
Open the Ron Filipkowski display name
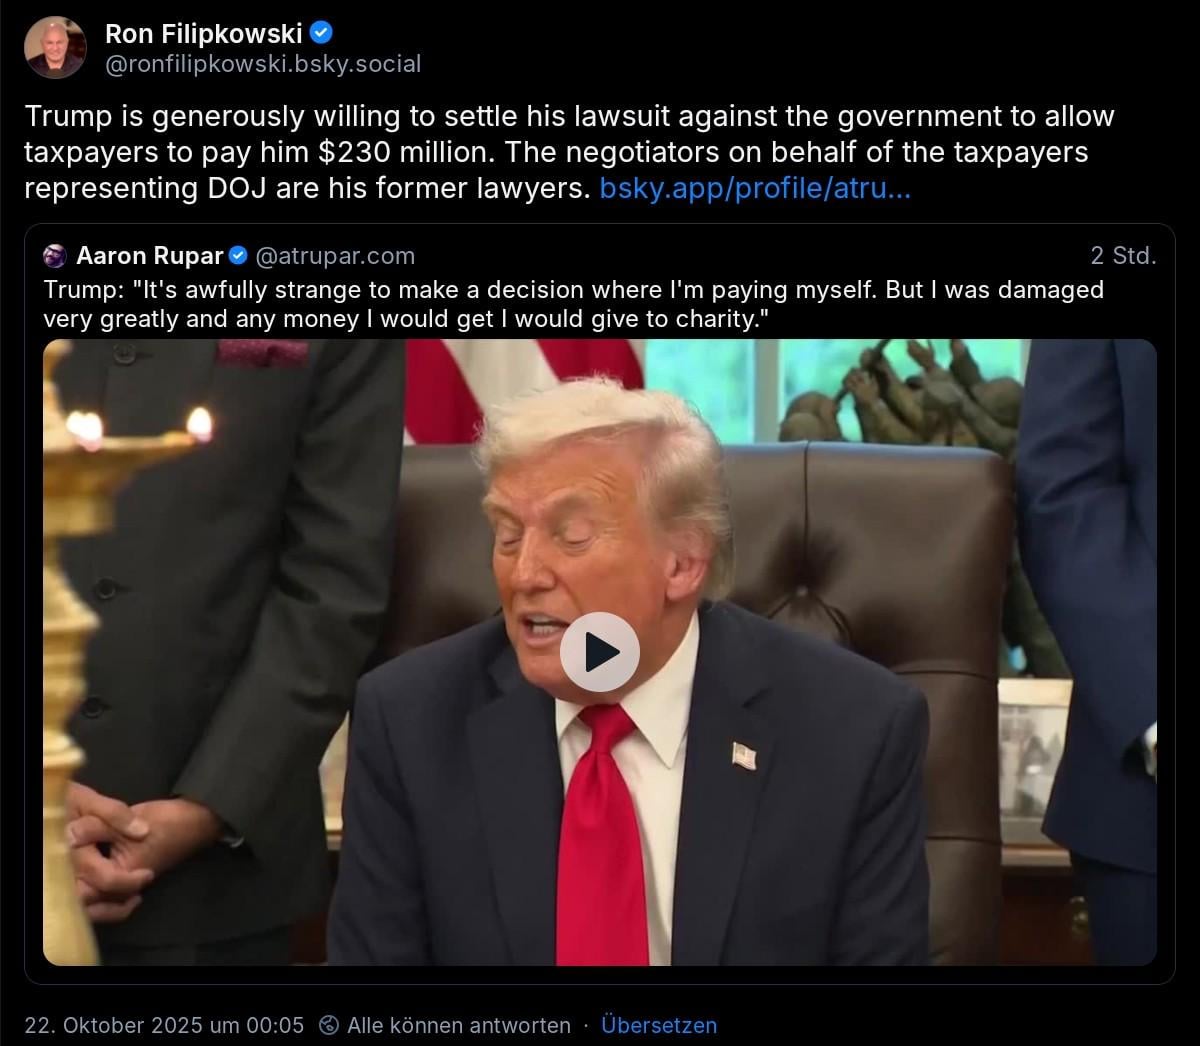coord(203,34)
